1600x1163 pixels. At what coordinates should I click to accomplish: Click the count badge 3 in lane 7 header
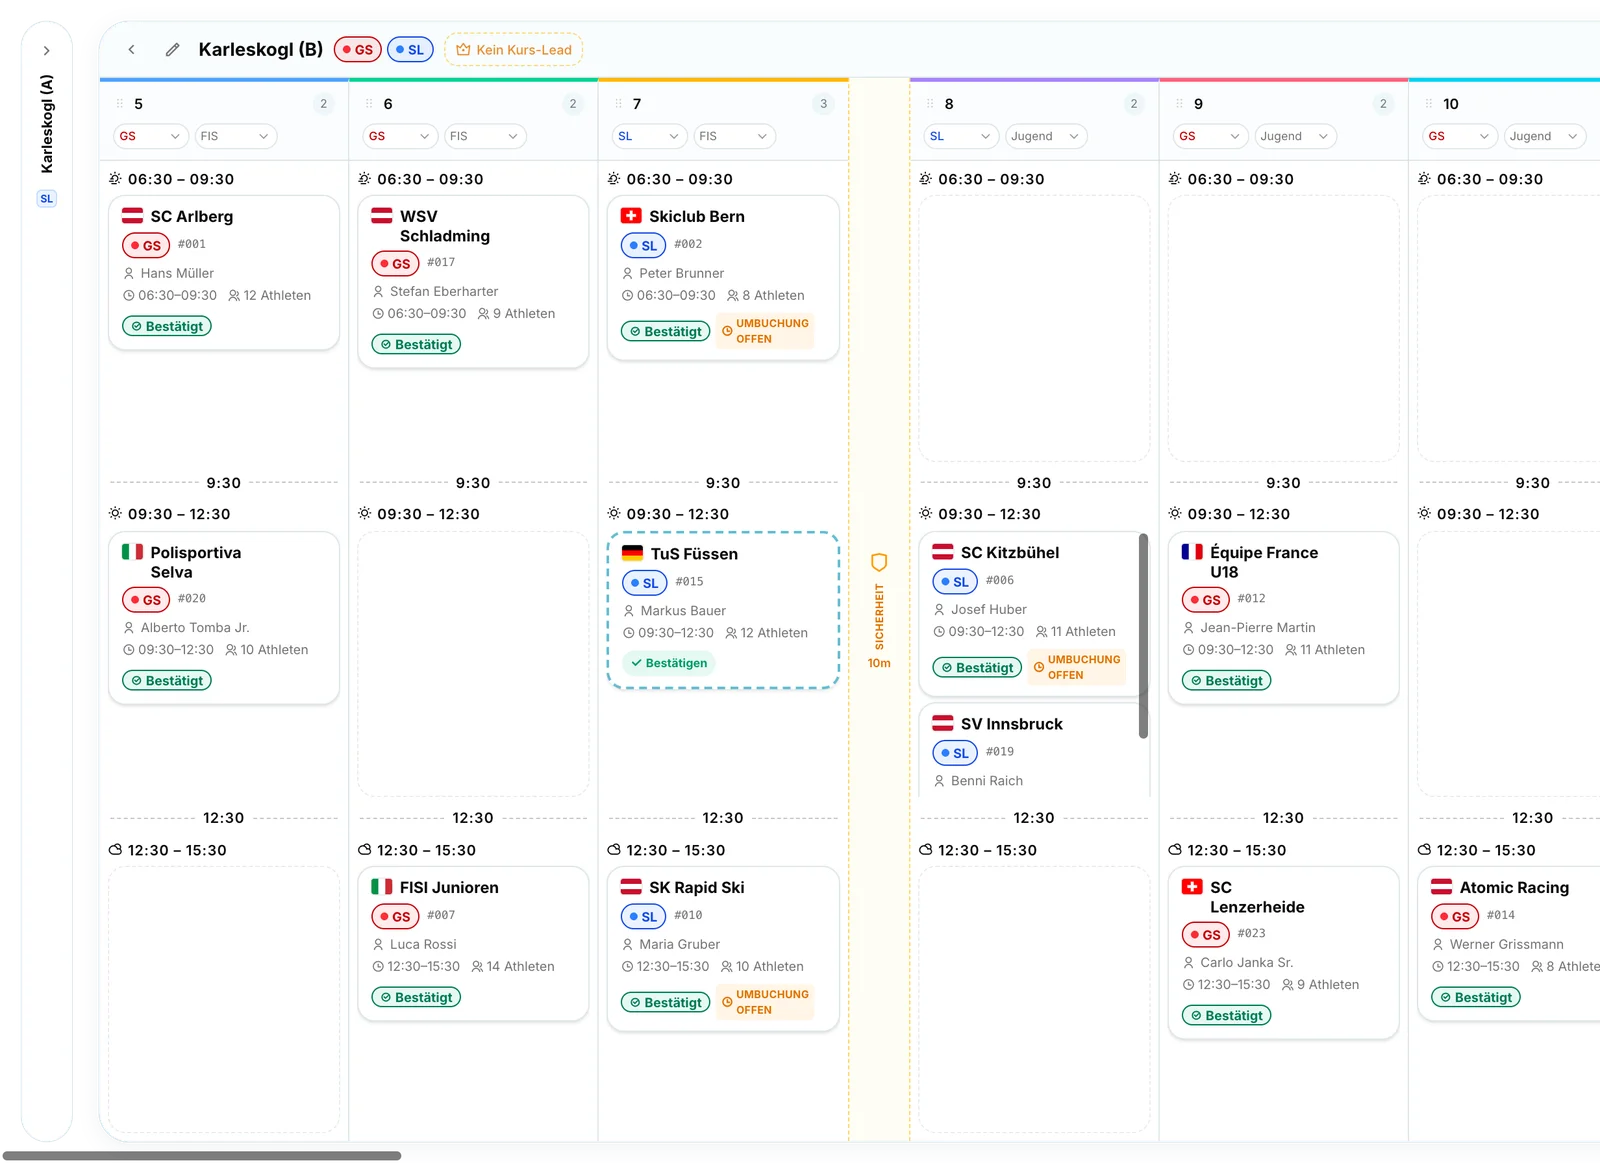point(823,104)
